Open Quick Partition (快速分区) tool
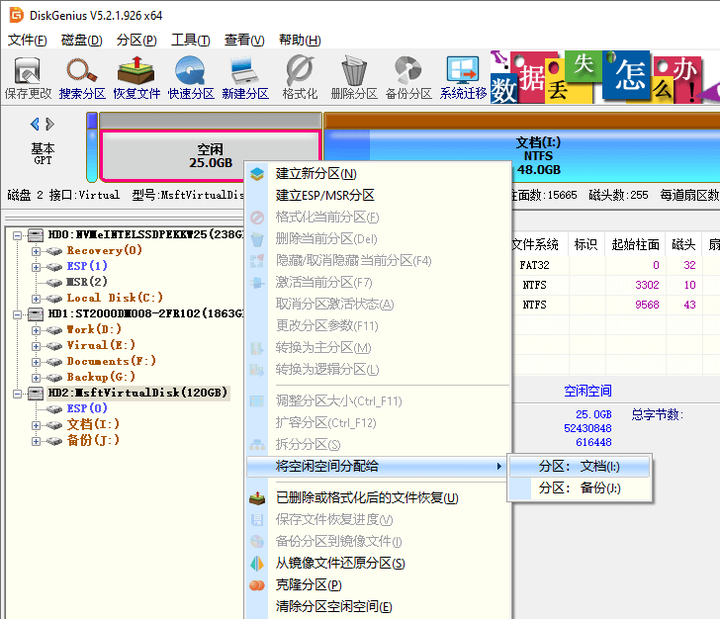This screenshot has height=619, width=720. tap(191, 78)
